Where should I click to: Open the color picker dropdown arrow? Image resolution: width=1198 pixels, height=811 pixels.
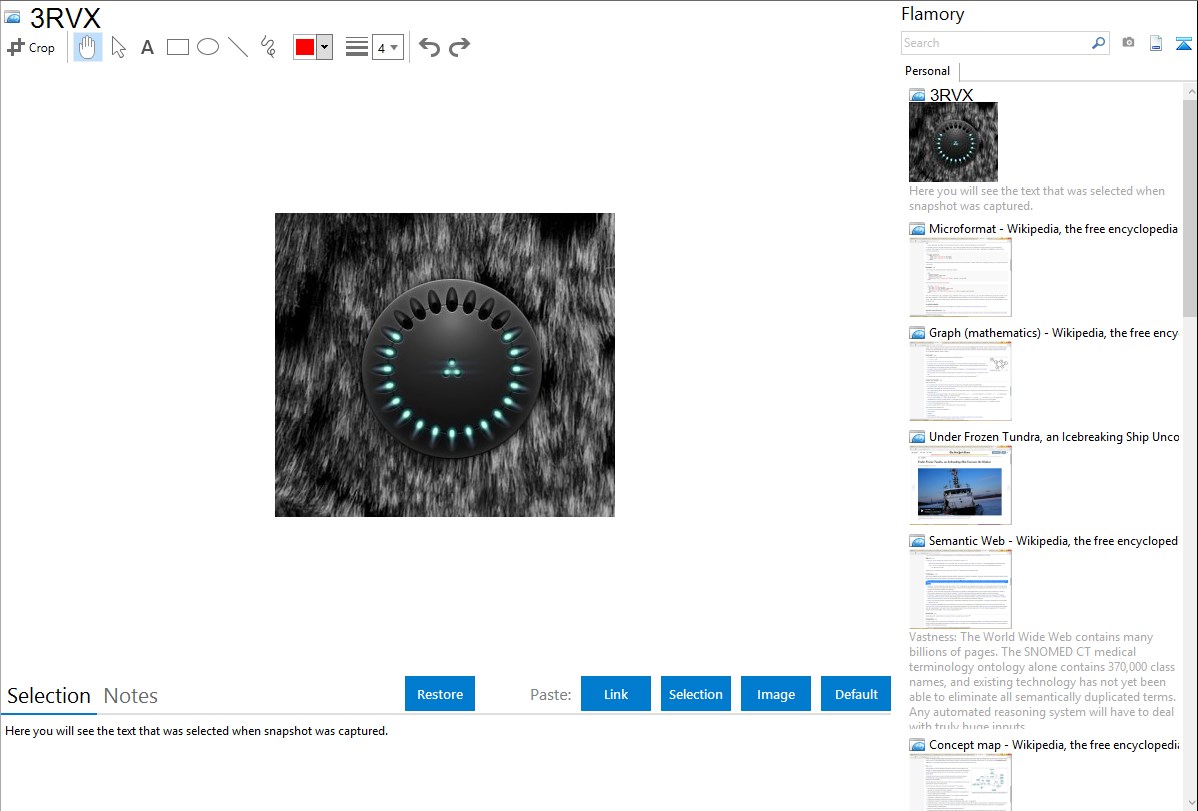[x=324, y=47]
